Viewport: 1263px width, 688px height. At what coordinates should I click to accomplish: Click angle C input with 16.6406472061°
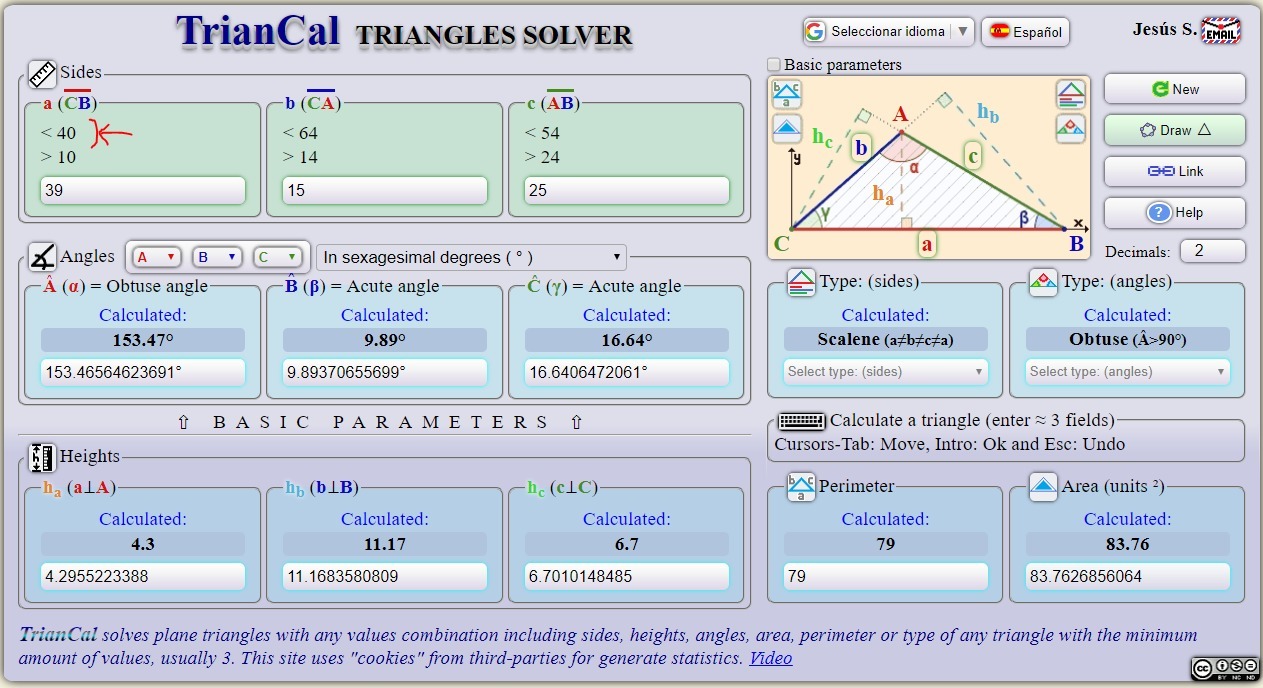click(627, 373)
